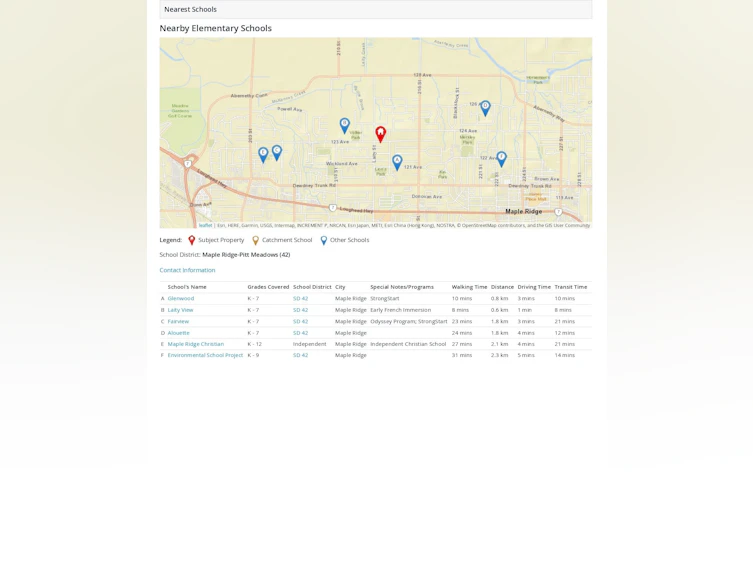Click SD 42 link in Alouette row
The height and width of the screenshot is (565, 753).
301,333
